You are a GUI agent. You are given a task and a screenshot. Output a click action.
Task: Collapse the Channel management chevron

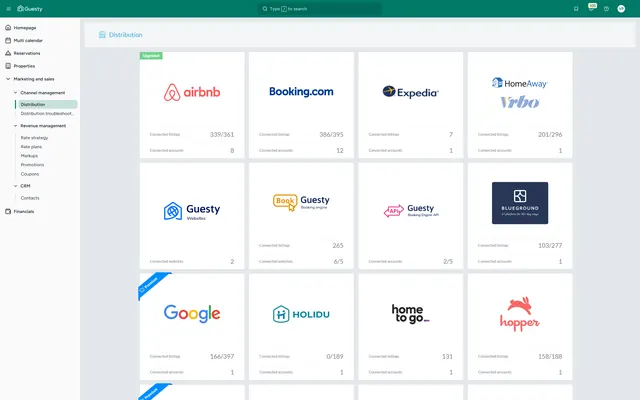pyautogui.click(x=16, y=93)
